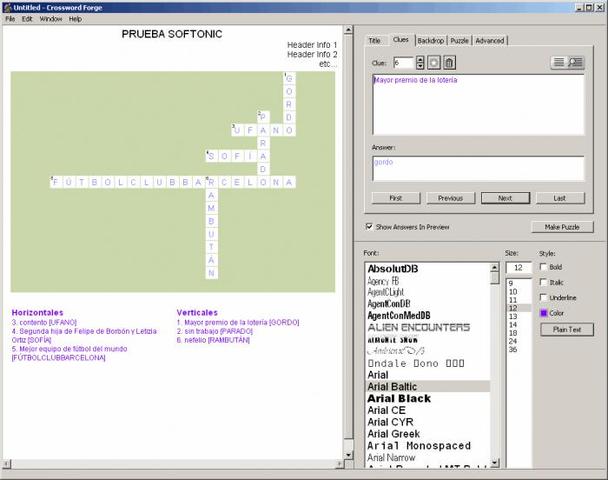Click the Plain Text button
The height and width of the screenshot is (480, 608).
(x=567, y=330)
